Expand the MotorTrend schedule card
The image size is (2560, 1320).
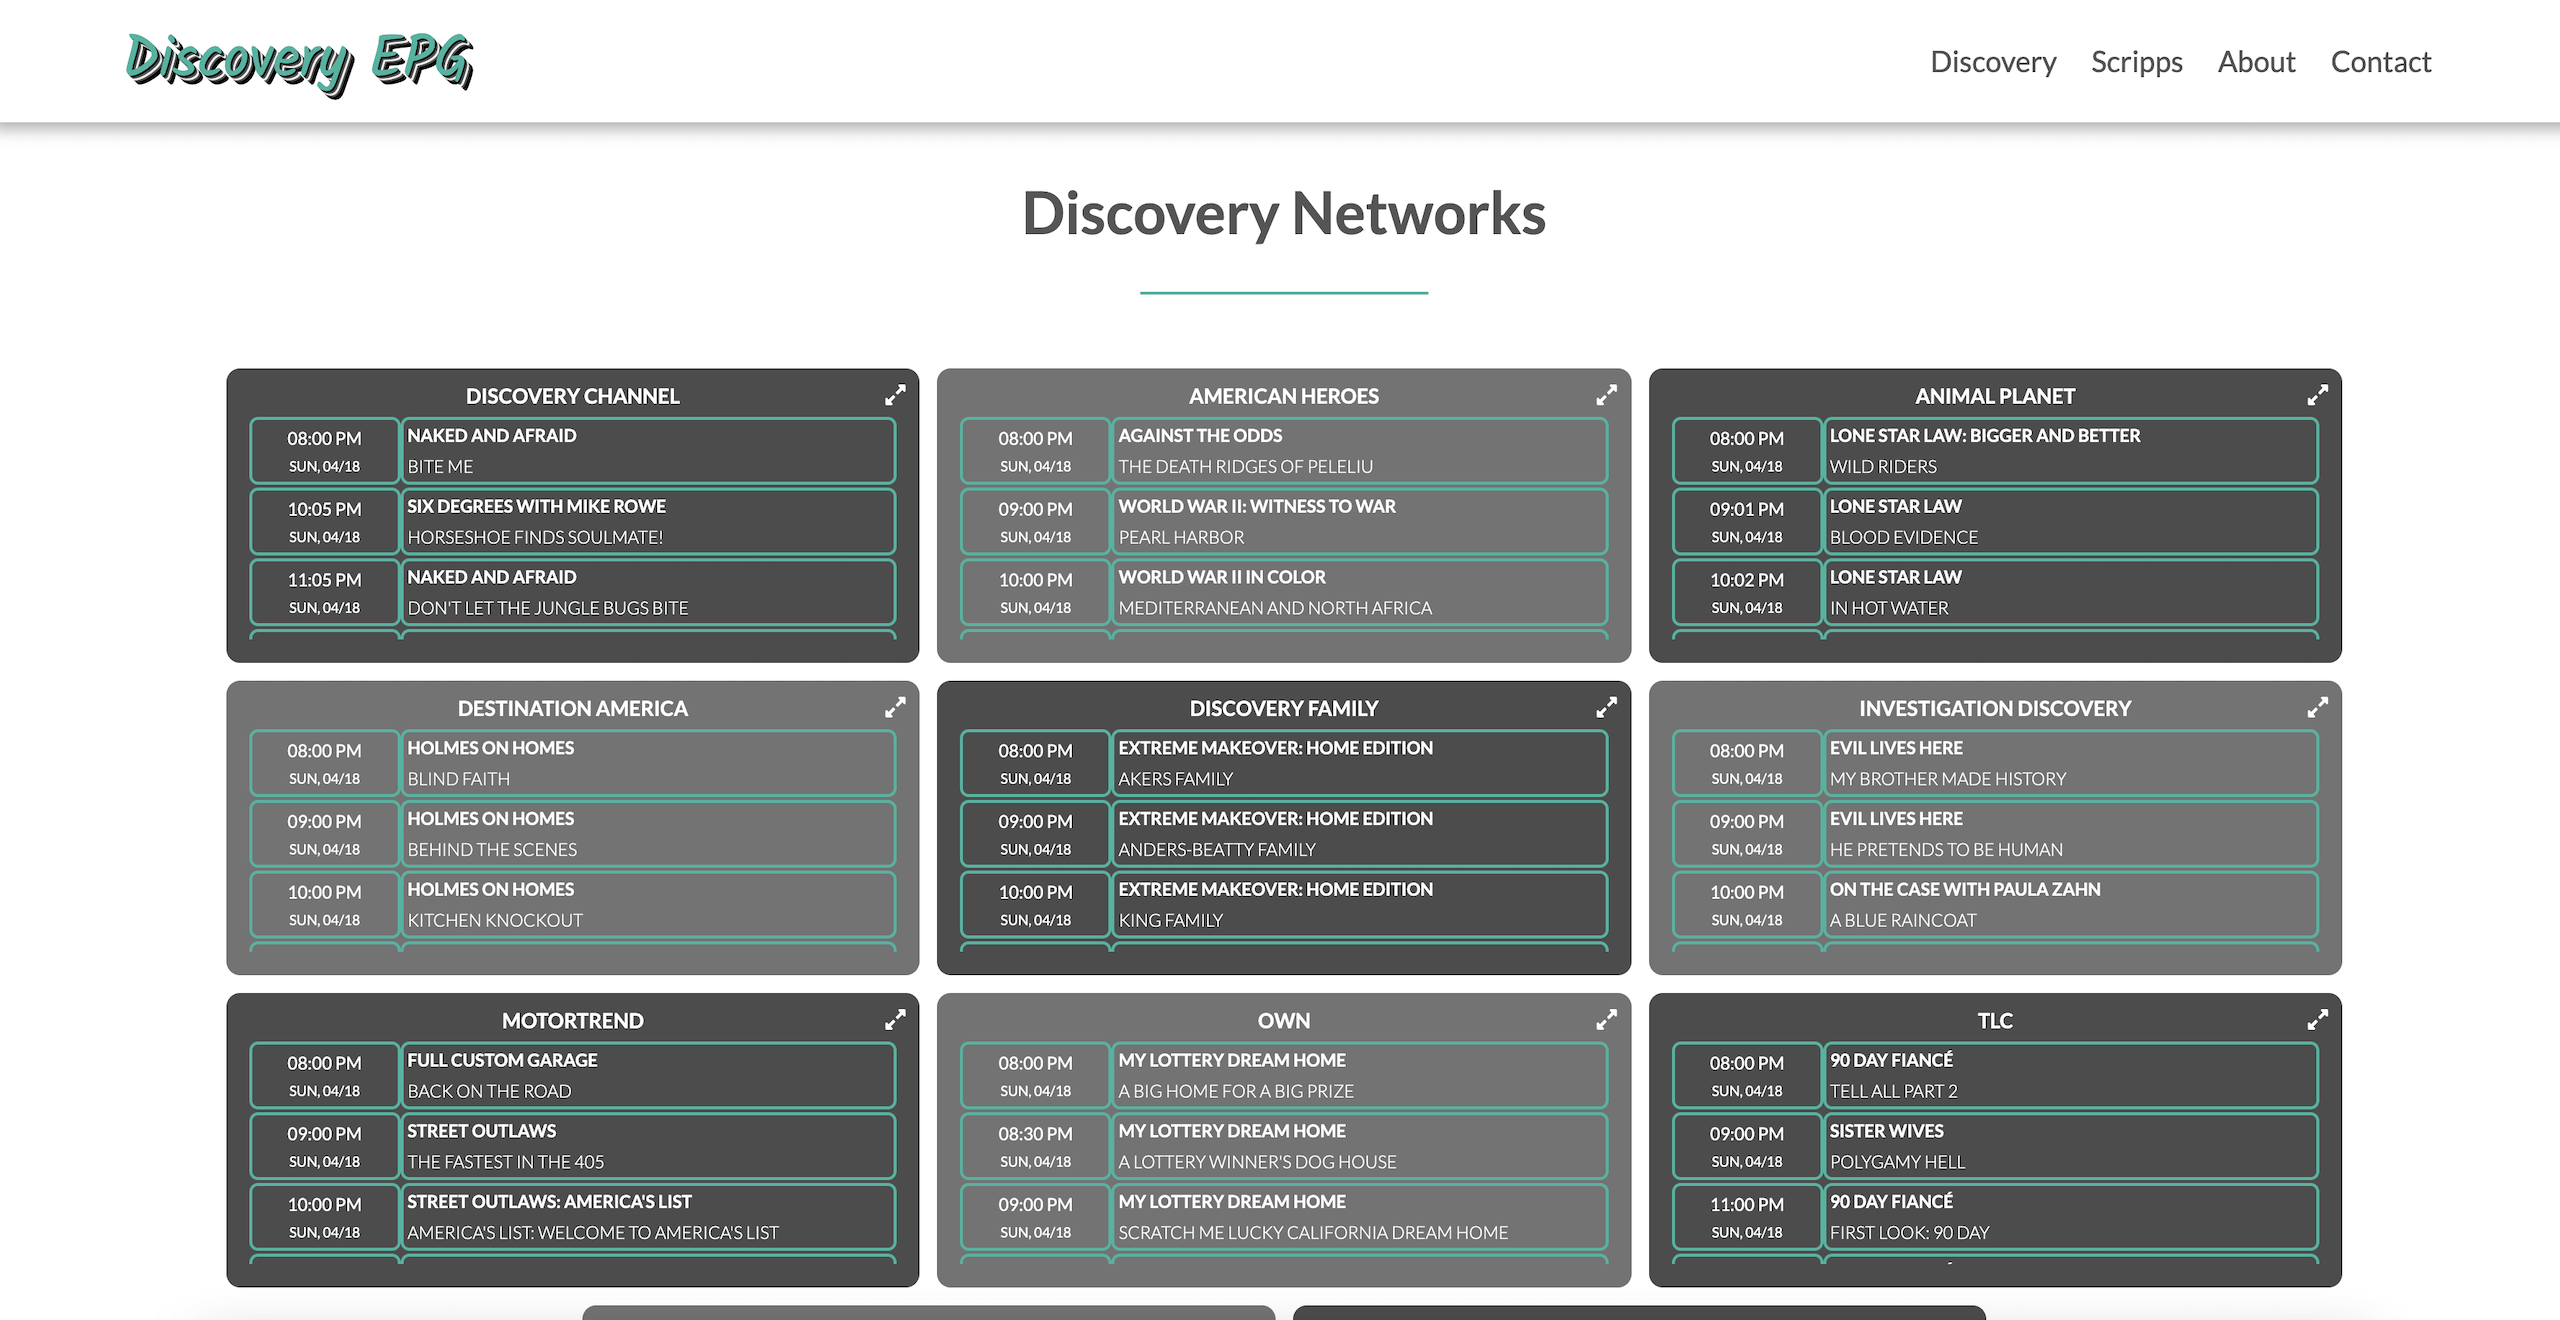point(895,1019)
